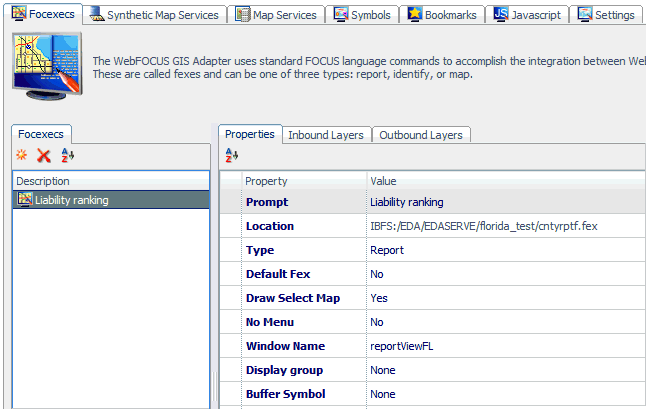
Task: Click the new focexec starburst icon
Action: [21, 155]
